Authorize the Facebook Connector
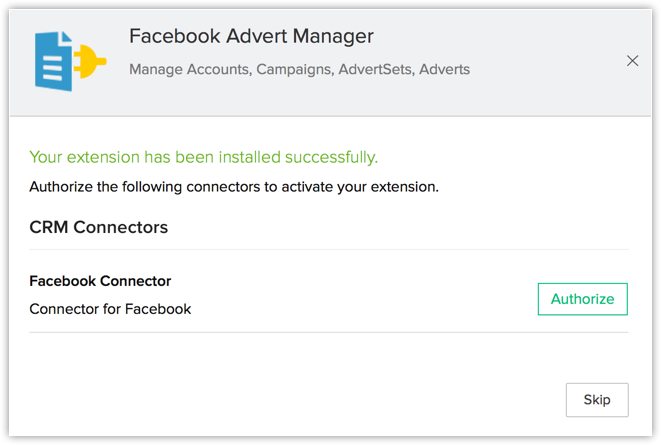Screen dimensions: 661x445 [x=582, y=299]
